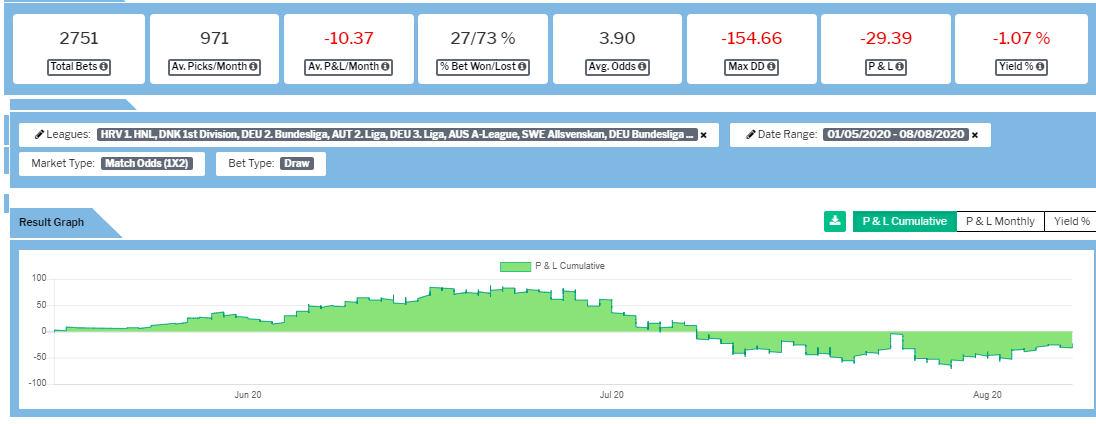Click the Aug 20 axis label

(x=988, y=395)
